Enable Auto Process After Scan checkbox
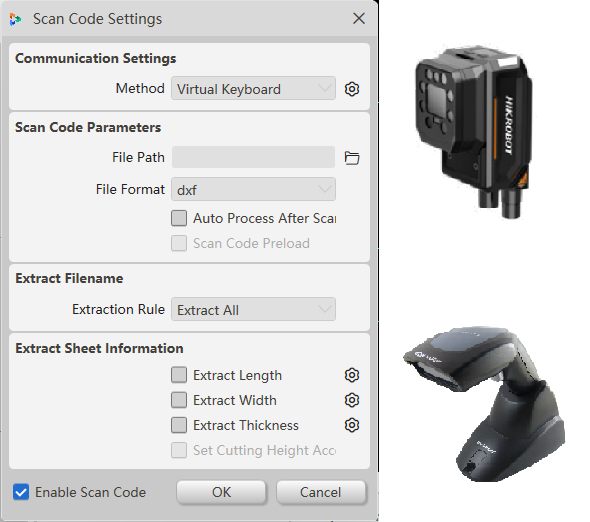 point(179,218)
